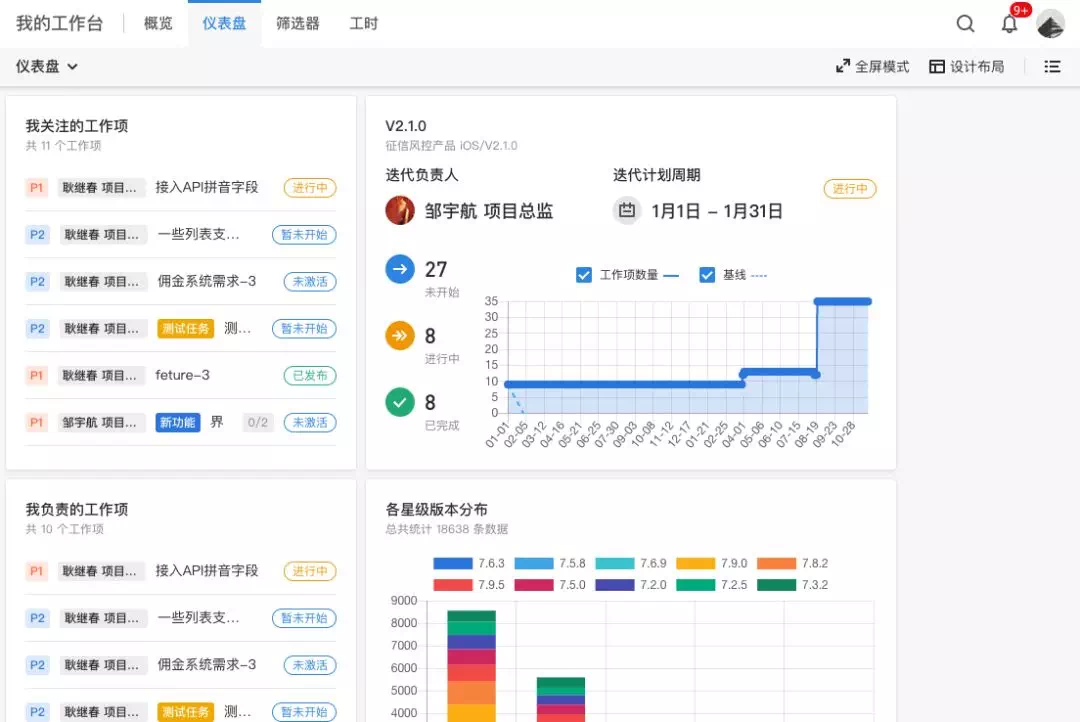Open 佣金系统需求-3 in 我负责的工作项
Screen dimensions: 1080x722
click(207, 665)
